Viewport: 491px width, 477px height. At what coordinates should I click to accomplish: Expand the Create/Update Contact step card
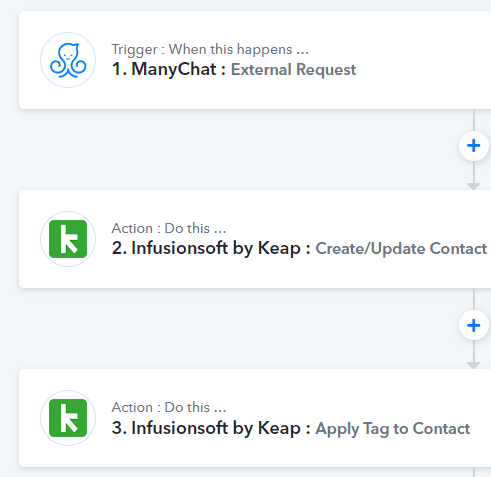pos(255,239)
